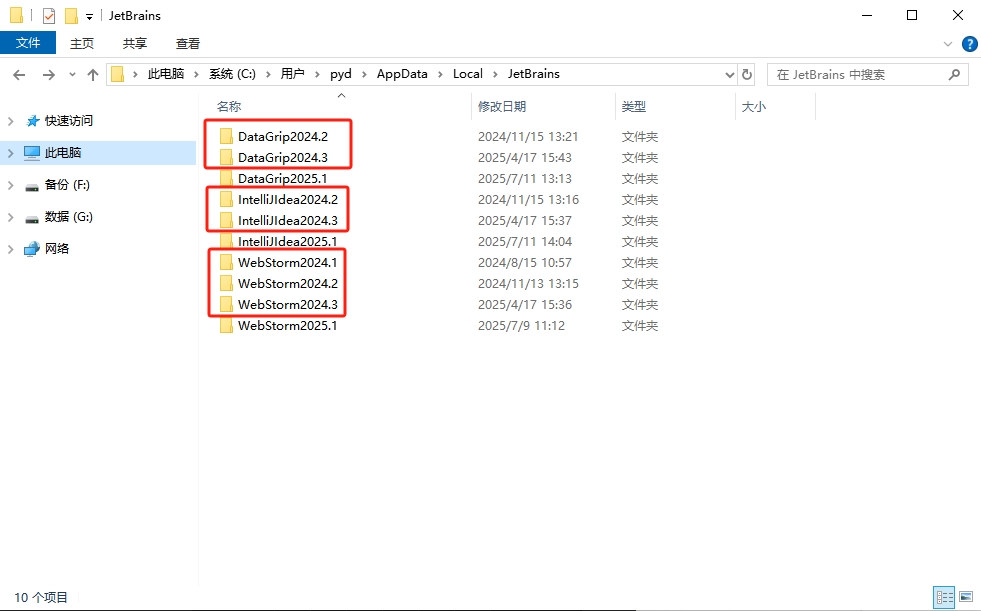Screen dimensions: 981x611
Task: Navigate to AppData in address bar
Action: pyautogui.click(x=402, y=74)
